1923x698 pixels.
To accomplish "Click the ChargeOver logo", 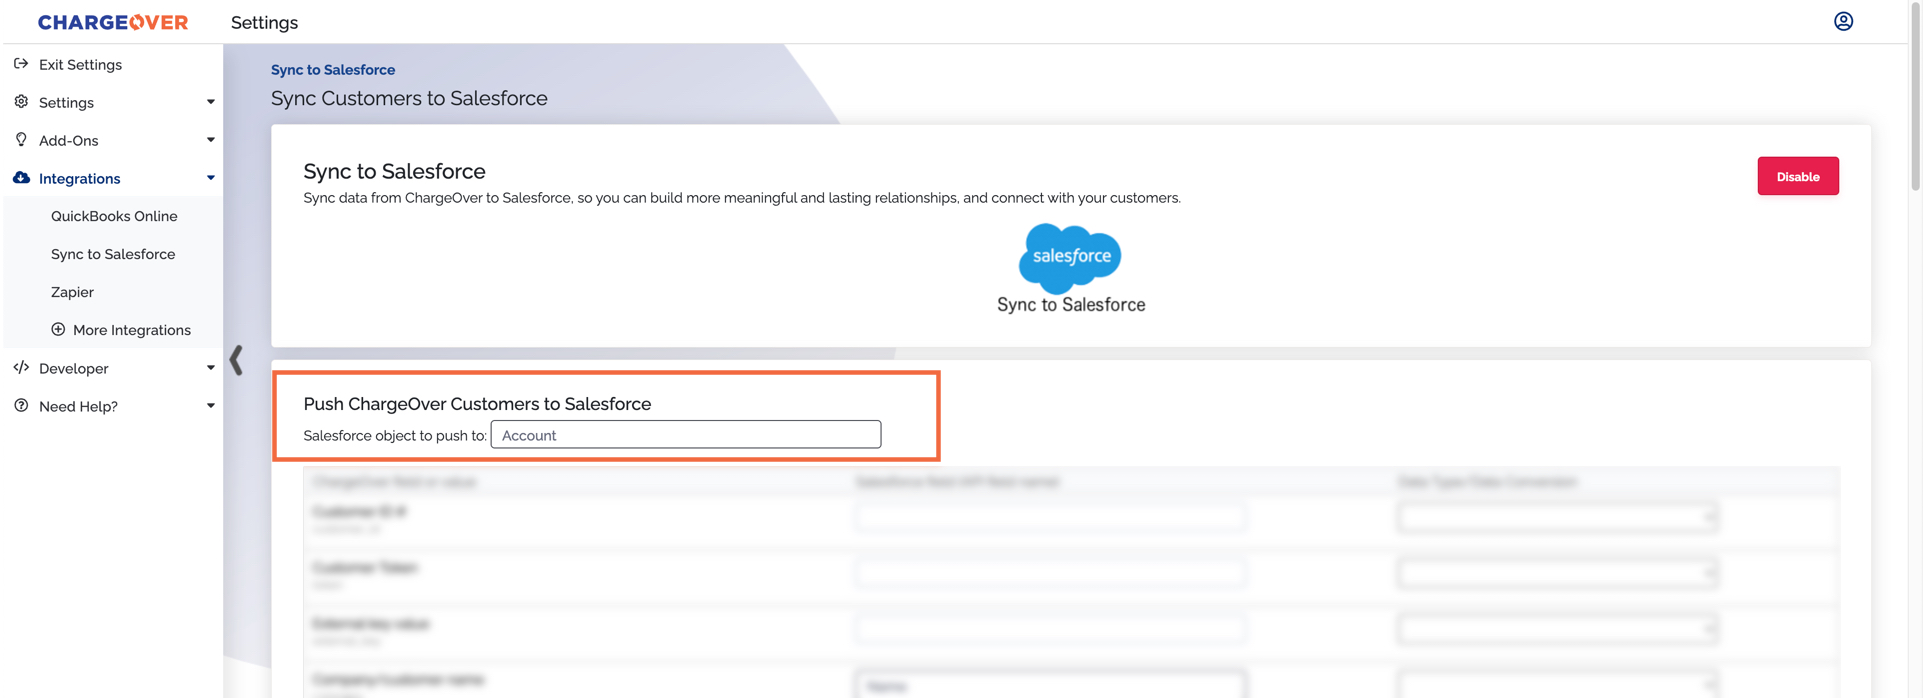I will [x=113, y=22].
